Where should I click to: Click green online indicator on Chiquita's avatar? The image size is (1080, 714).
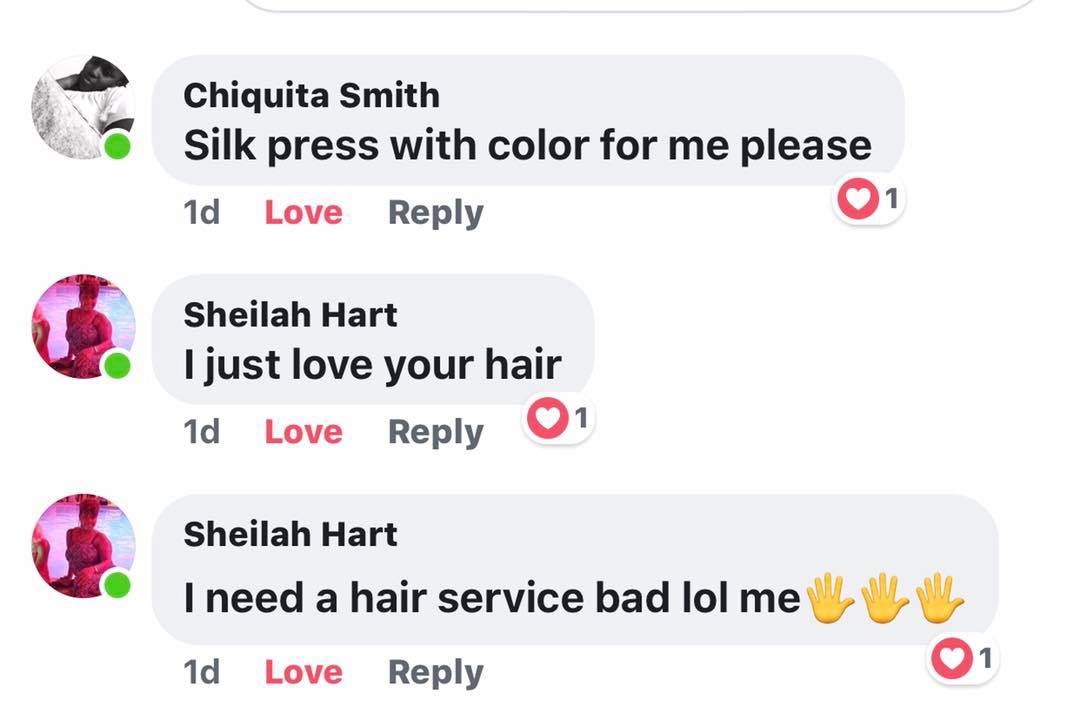point(117,146)
